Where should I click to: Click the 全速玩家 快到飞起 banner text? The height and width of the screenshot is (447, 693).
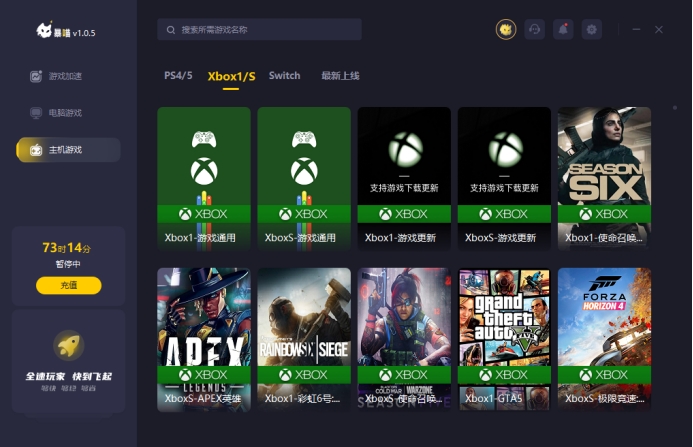point(69,376)
